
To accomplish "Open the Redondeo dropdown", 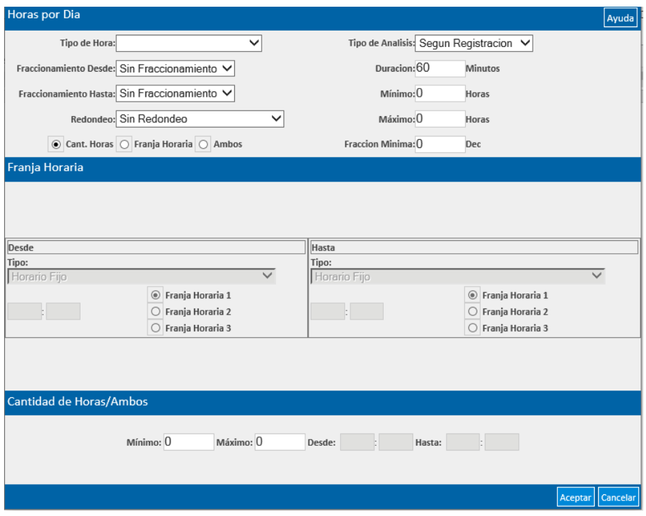I will [x=200, y=119].
